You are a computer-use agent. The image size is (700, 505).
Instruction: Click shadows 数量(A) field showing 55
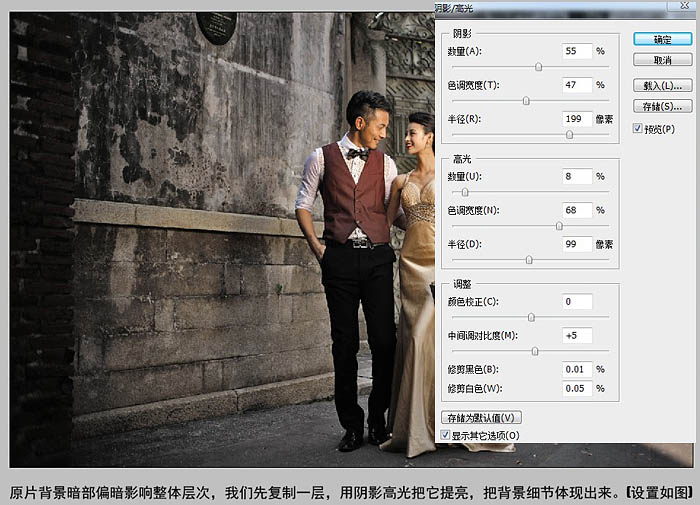pyautogui.click(x=577, y=51)
